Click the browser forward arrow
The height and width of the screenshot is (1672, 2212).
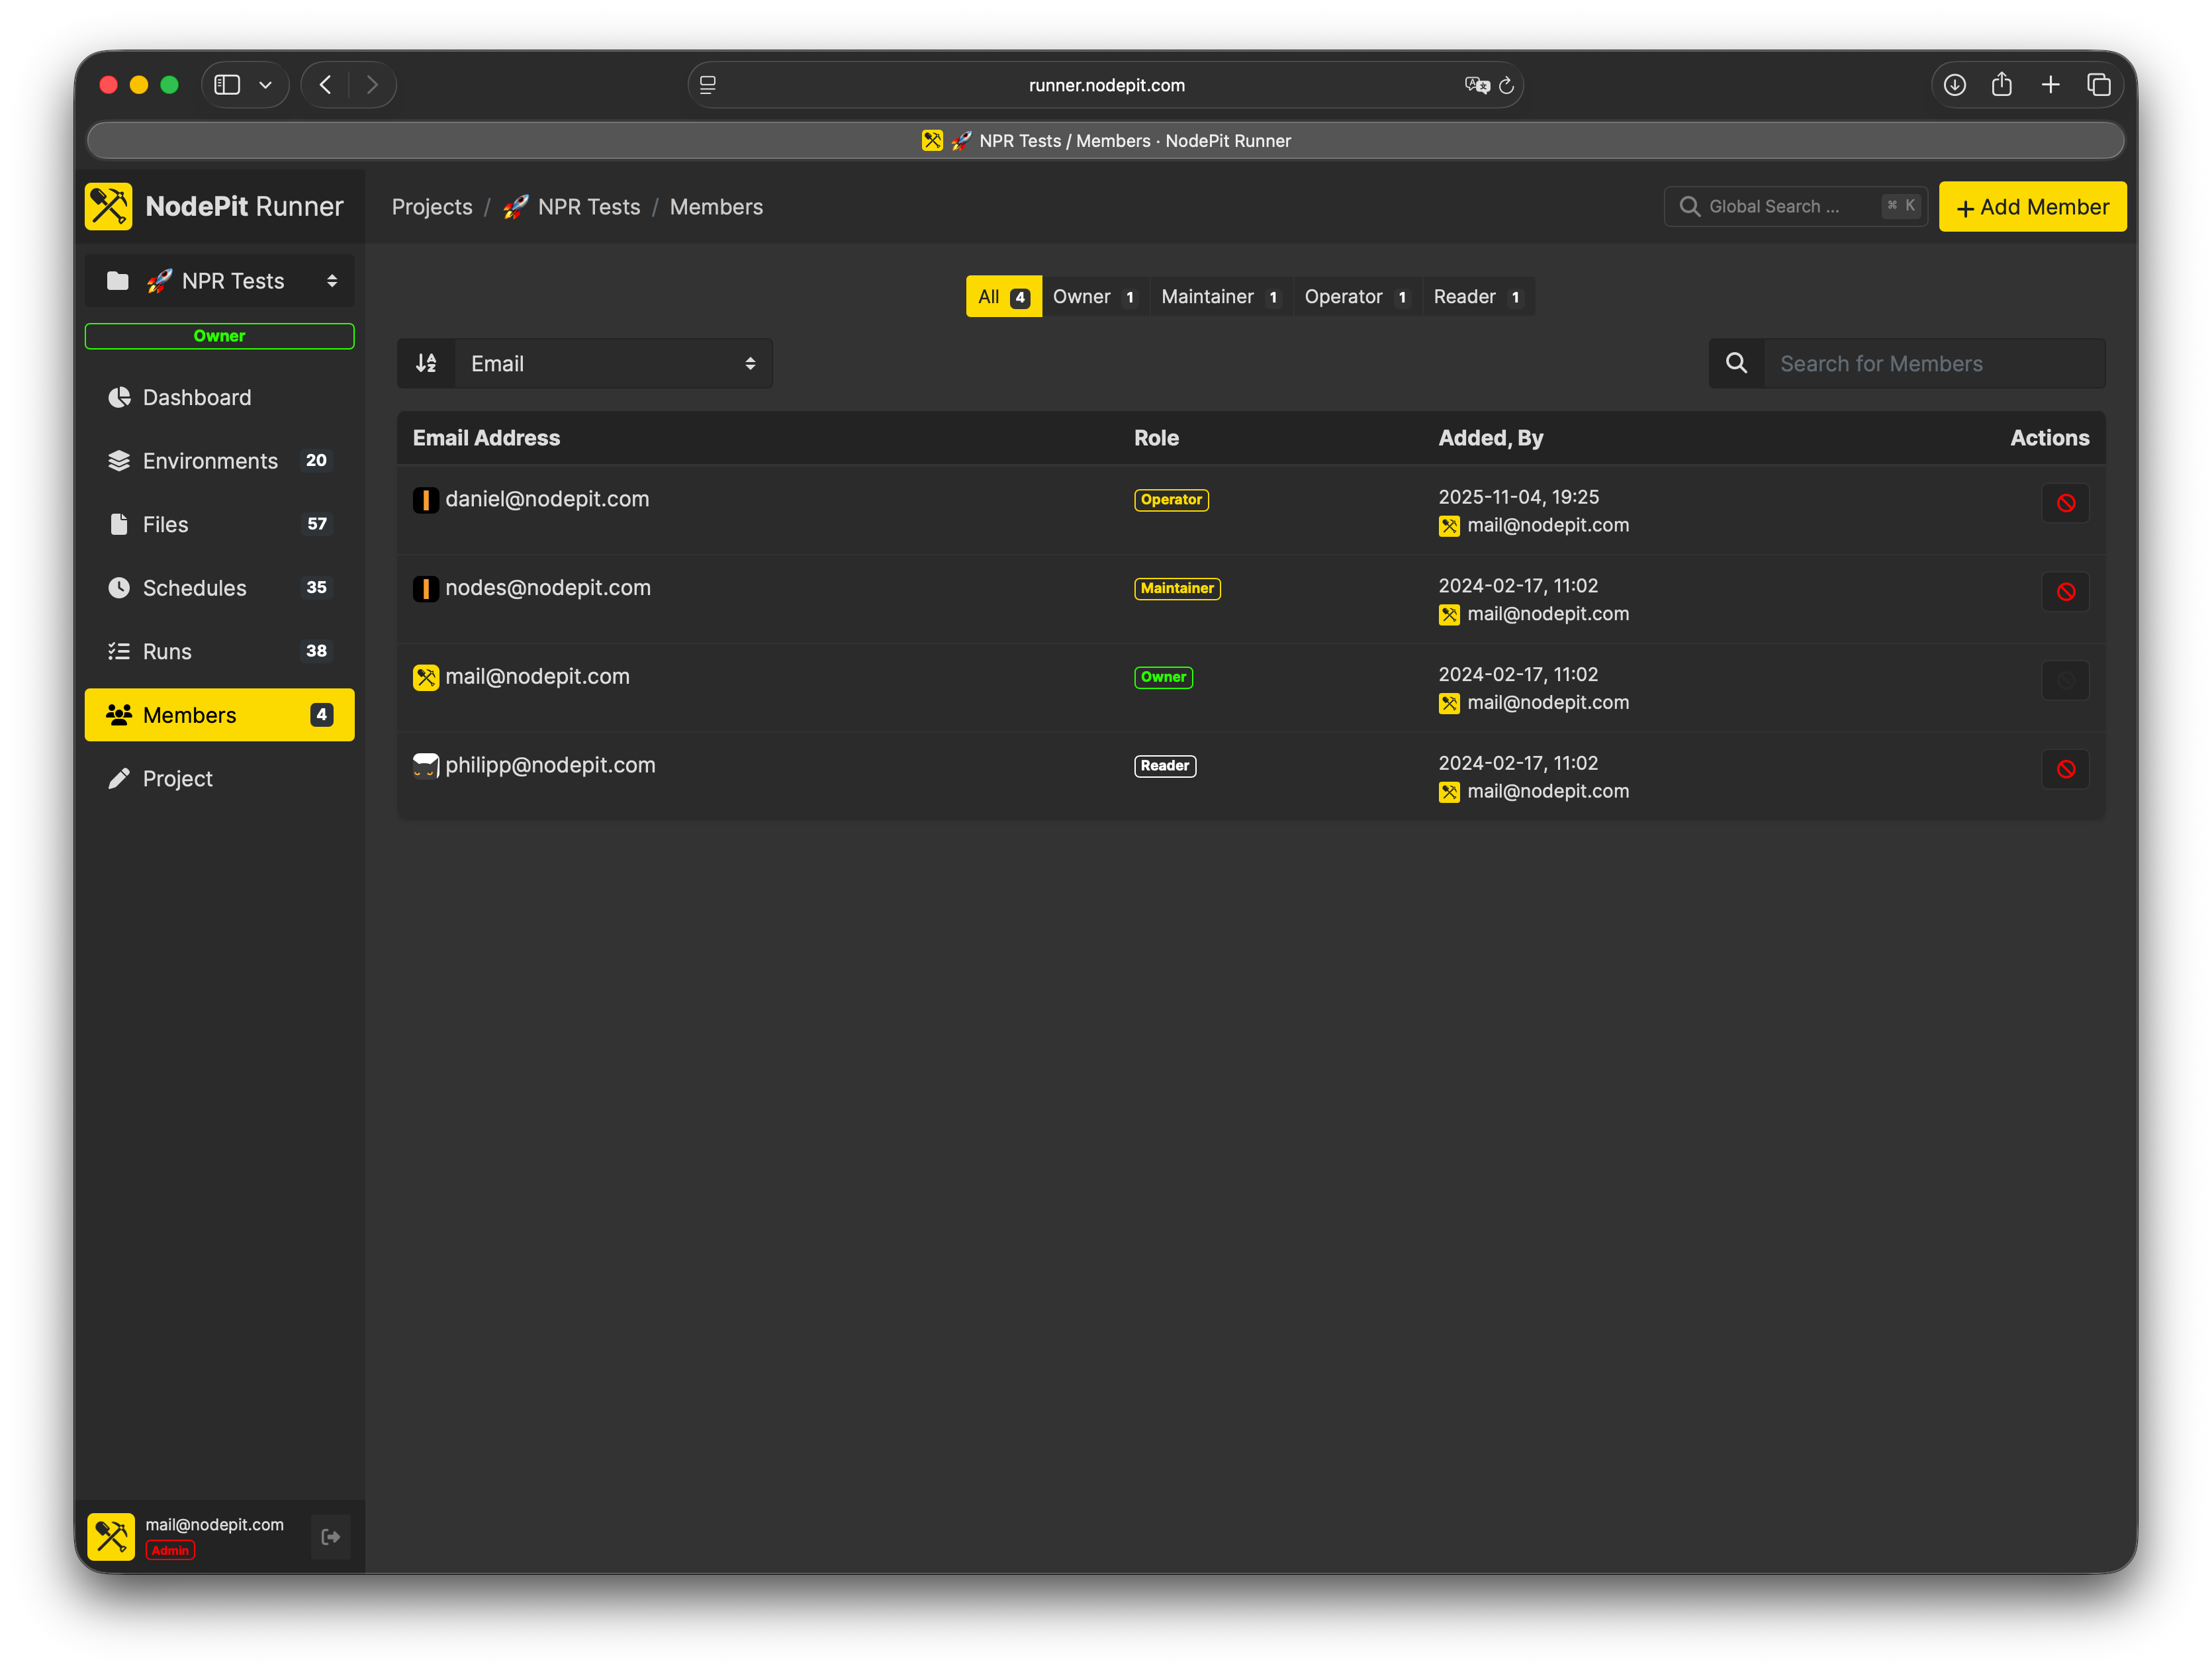tap(372, 85)
